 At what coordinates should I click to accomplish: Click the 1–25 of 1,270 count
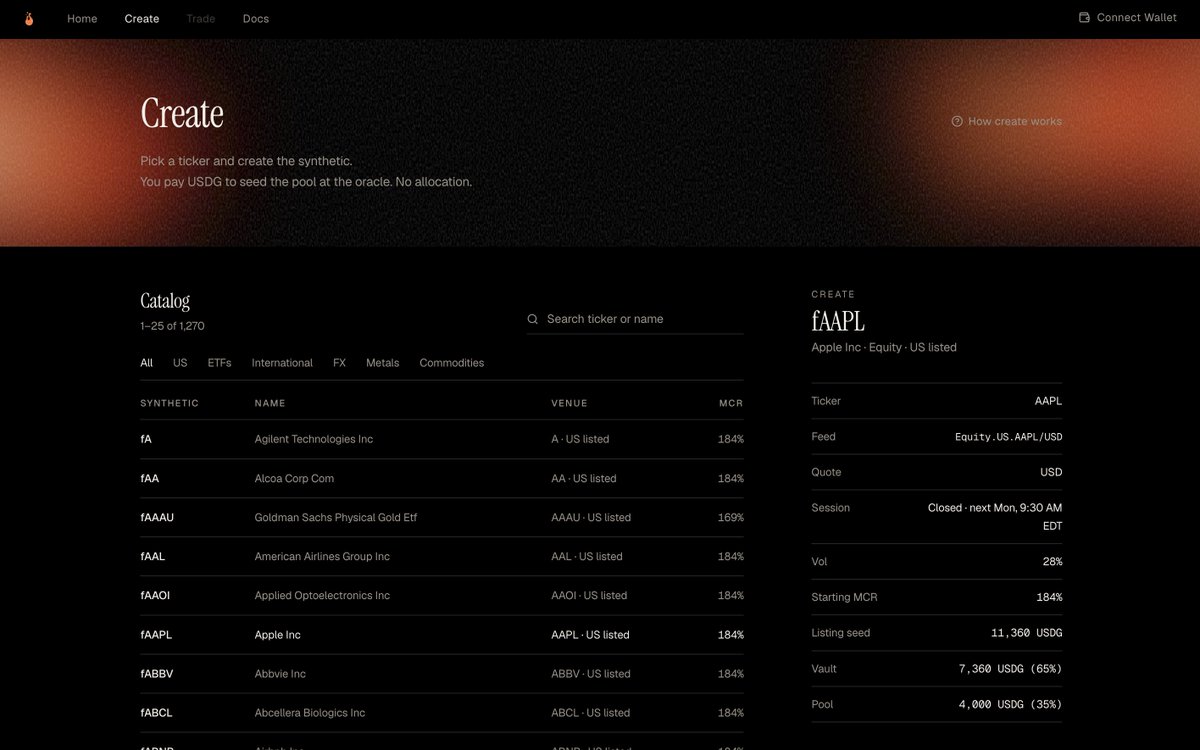coord(172,326)
